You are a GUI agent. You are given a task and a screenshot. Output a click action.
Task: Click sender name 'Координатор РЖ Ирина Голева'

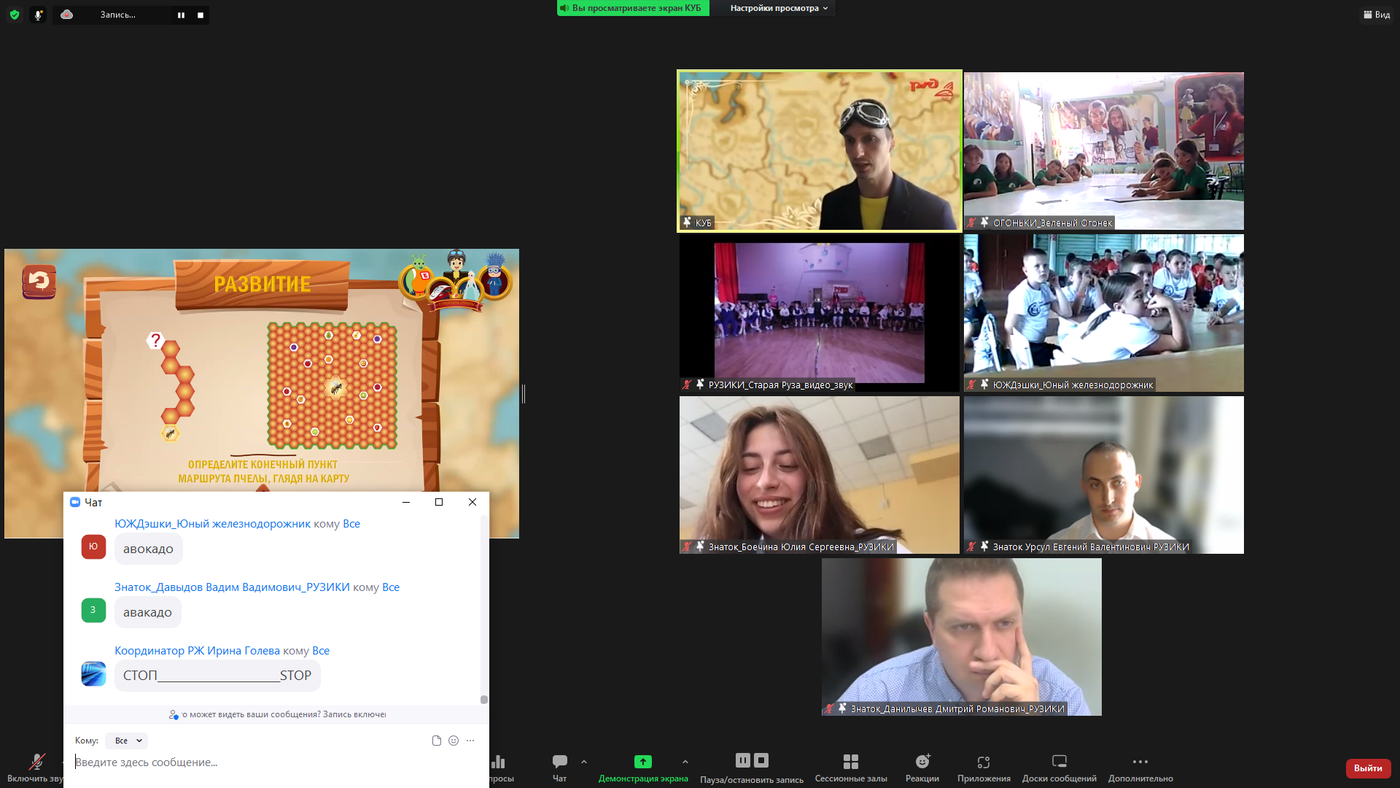tap(197, 651)
